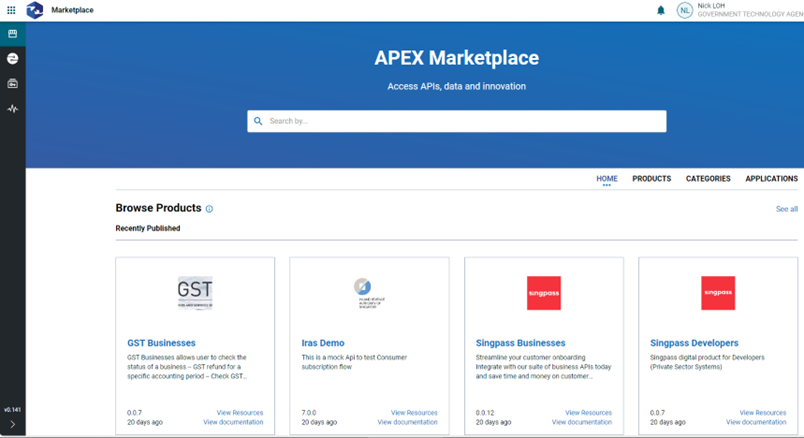This screenshot has width=804, height=438.
Task: Open the Singpass Developers product title
Action: point(694,343)
